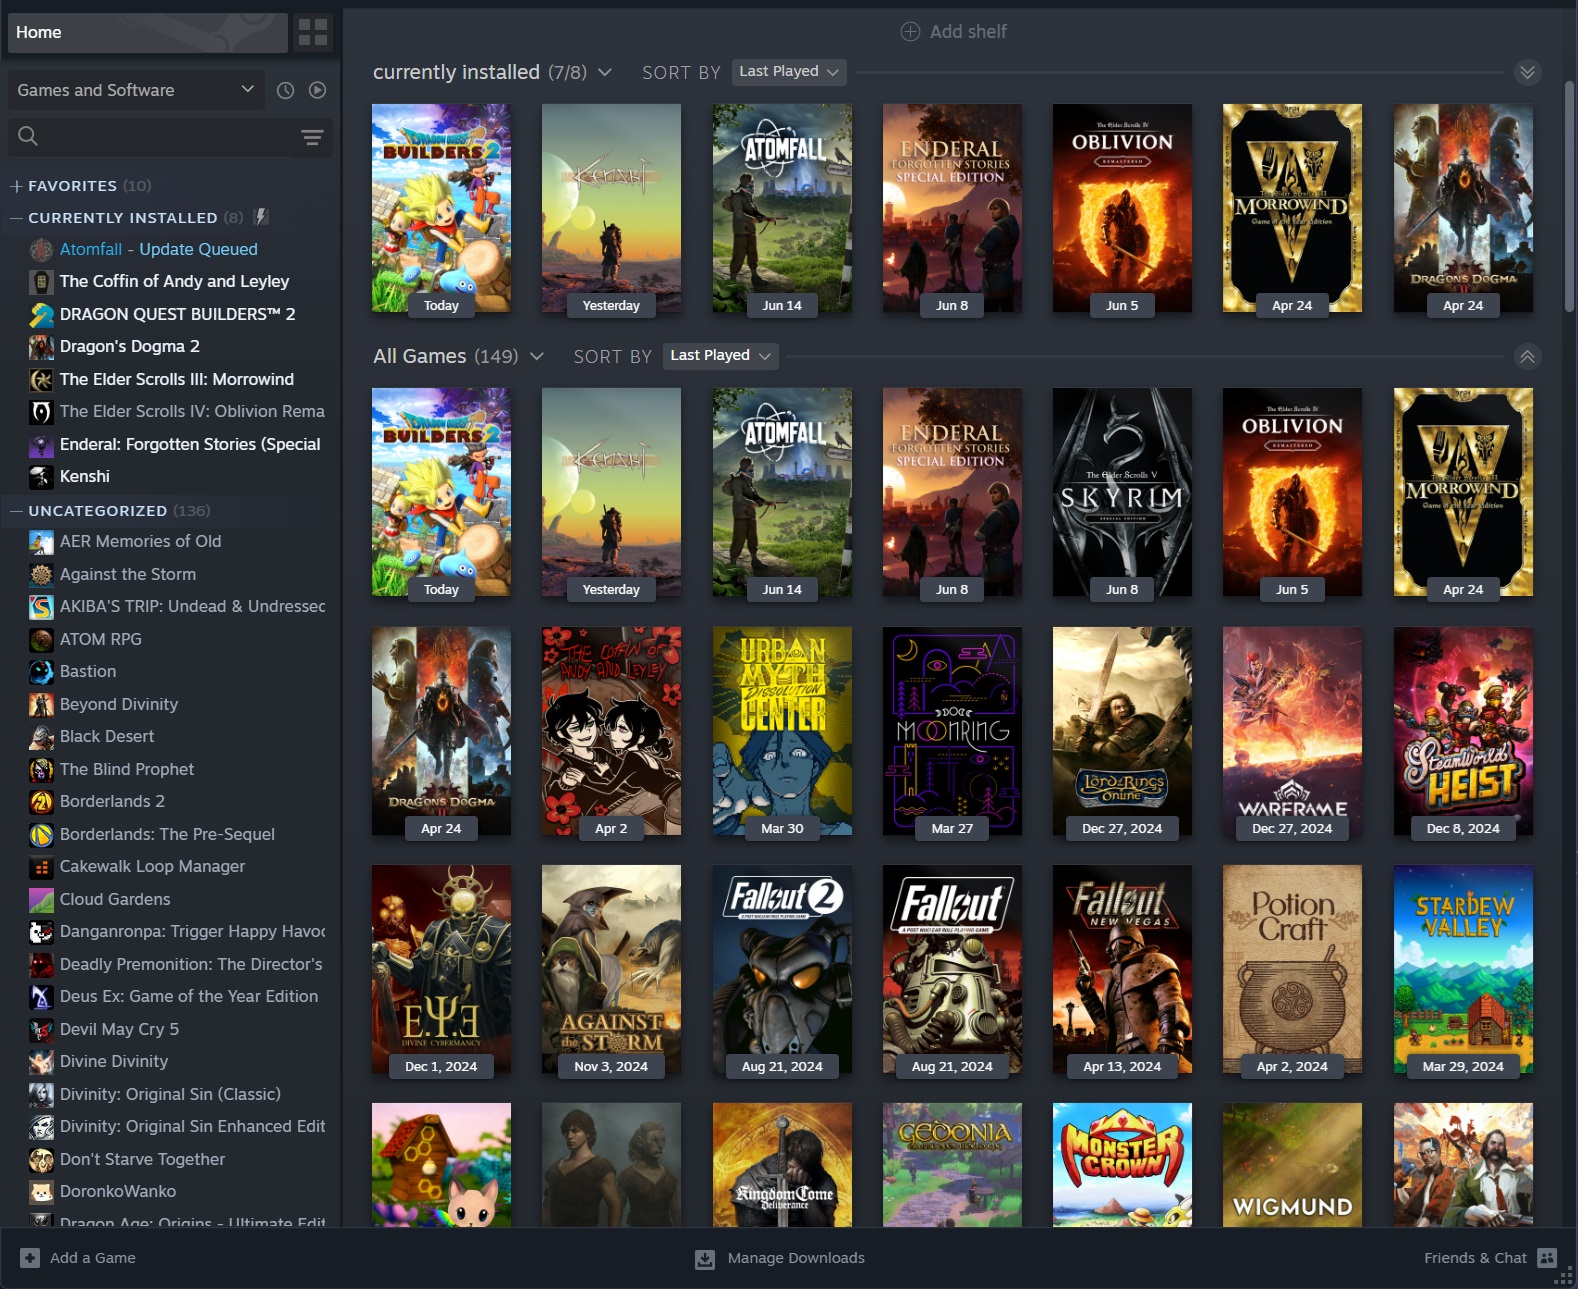
Task: Open the Potion Craft cover
Action: (x=1292, y=969)
